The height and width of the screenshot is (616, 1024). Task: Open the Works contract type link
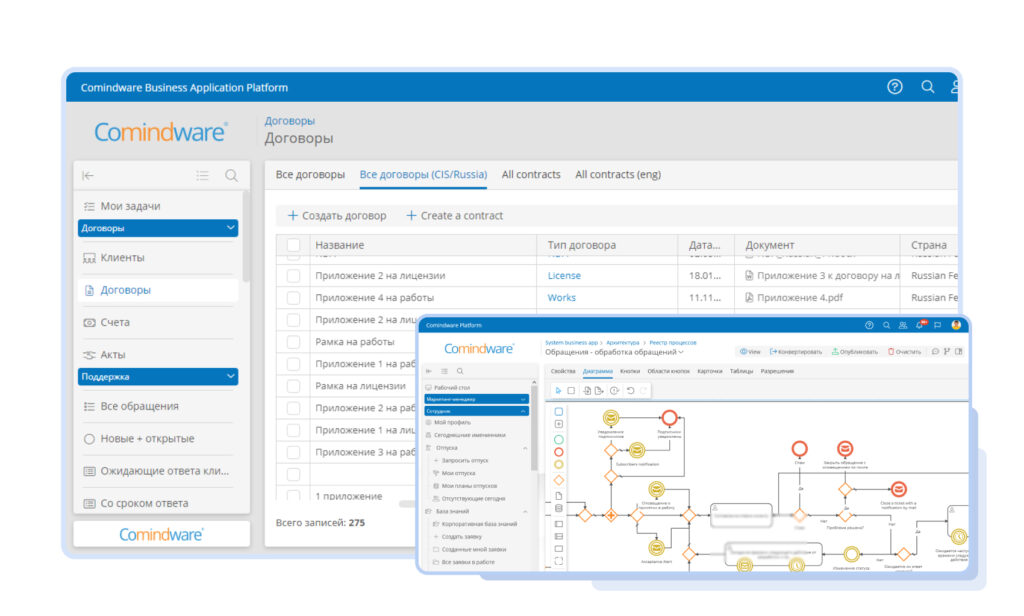[561, 298]
